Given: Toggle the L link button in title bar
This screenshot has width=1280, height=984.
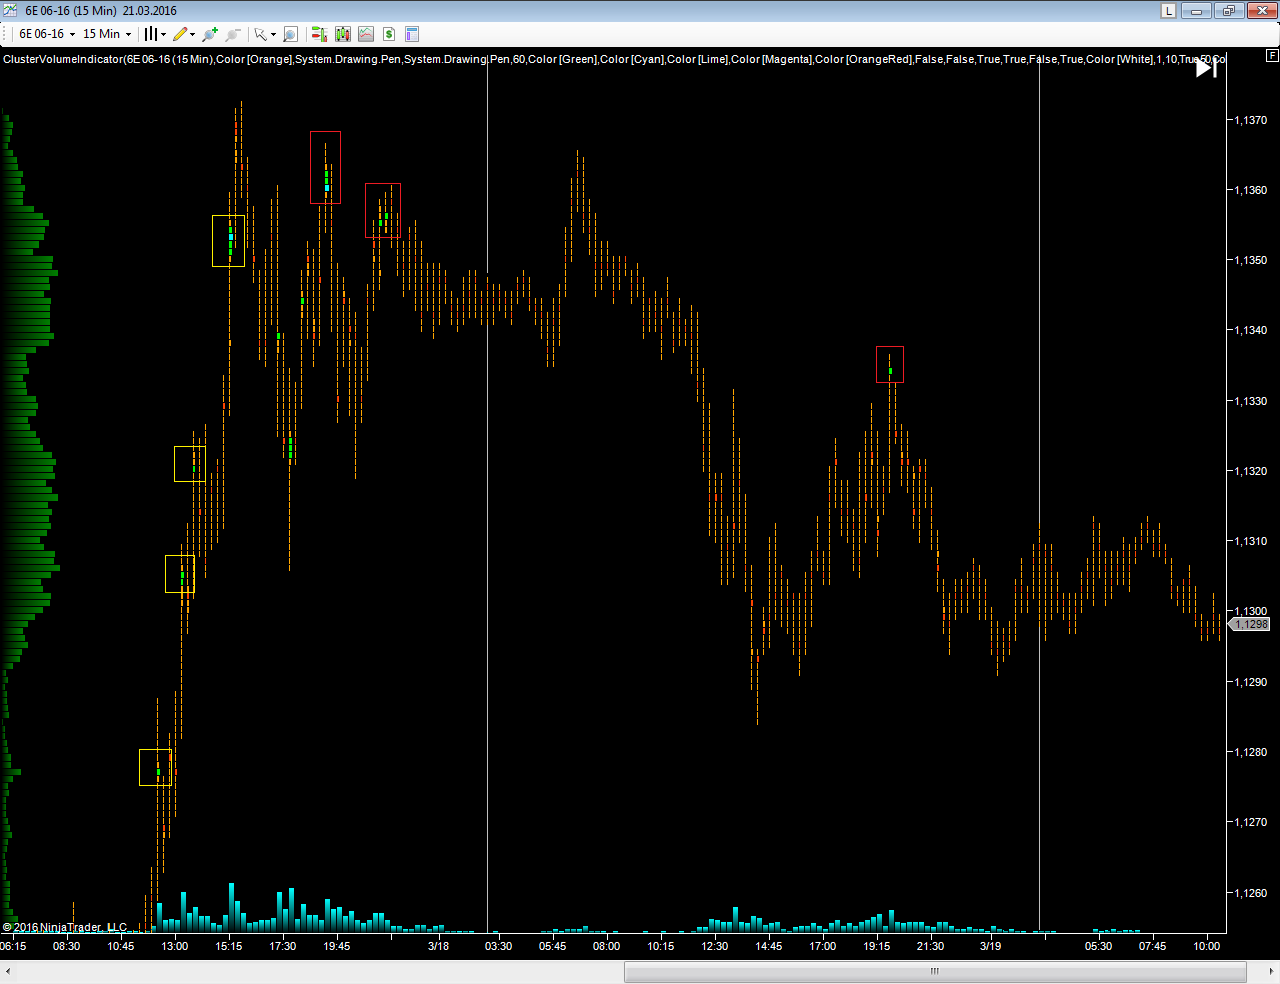Looking at the screenshot, I should pos(1168,11).
